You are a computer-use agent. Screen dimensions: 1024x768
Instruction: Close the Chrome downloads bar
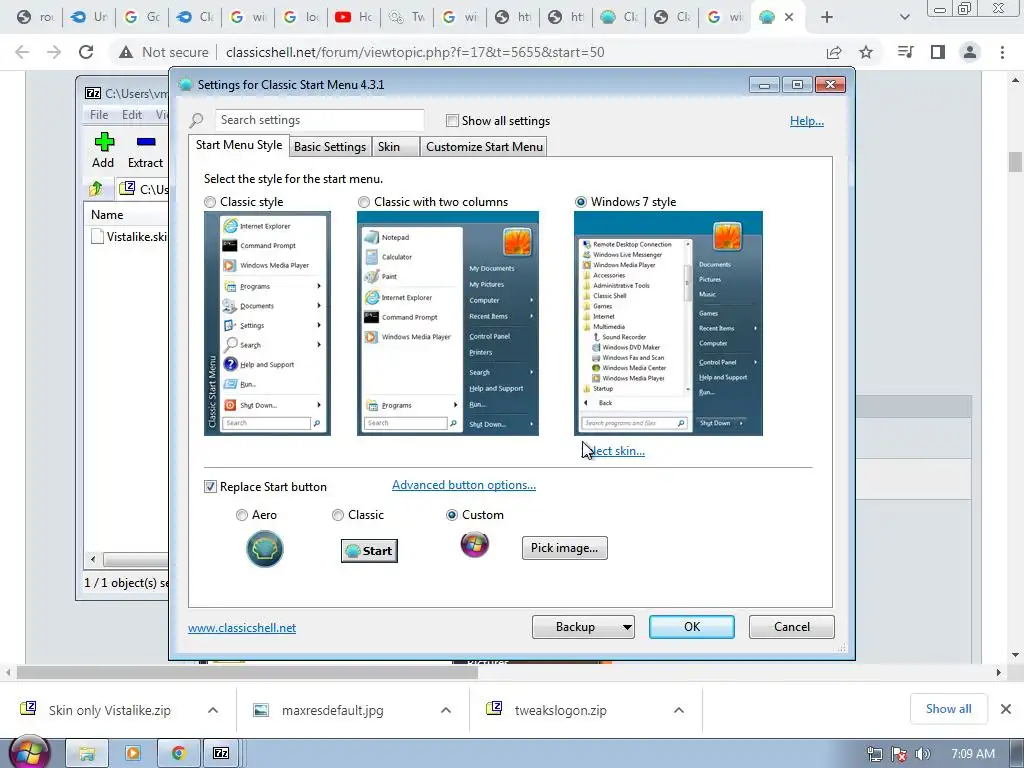tap(1006, 709)
